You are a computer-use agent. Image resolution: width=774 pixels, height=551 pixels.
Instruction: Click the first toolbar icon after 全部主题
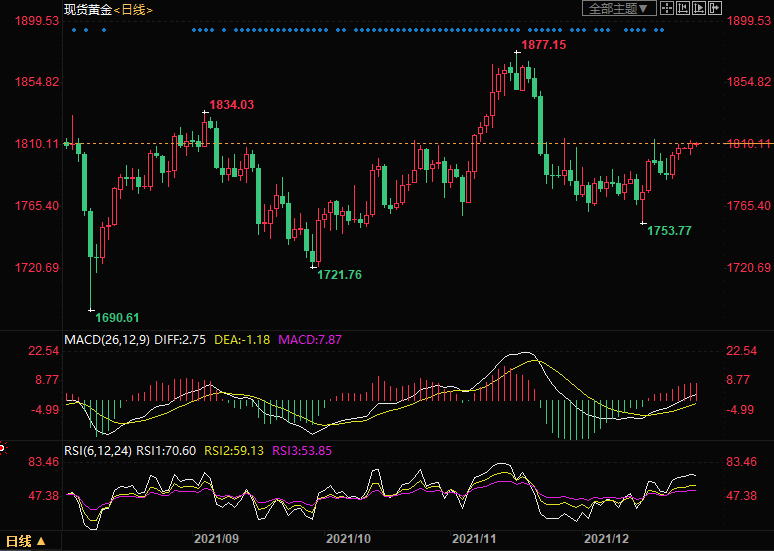coord(669,9)
